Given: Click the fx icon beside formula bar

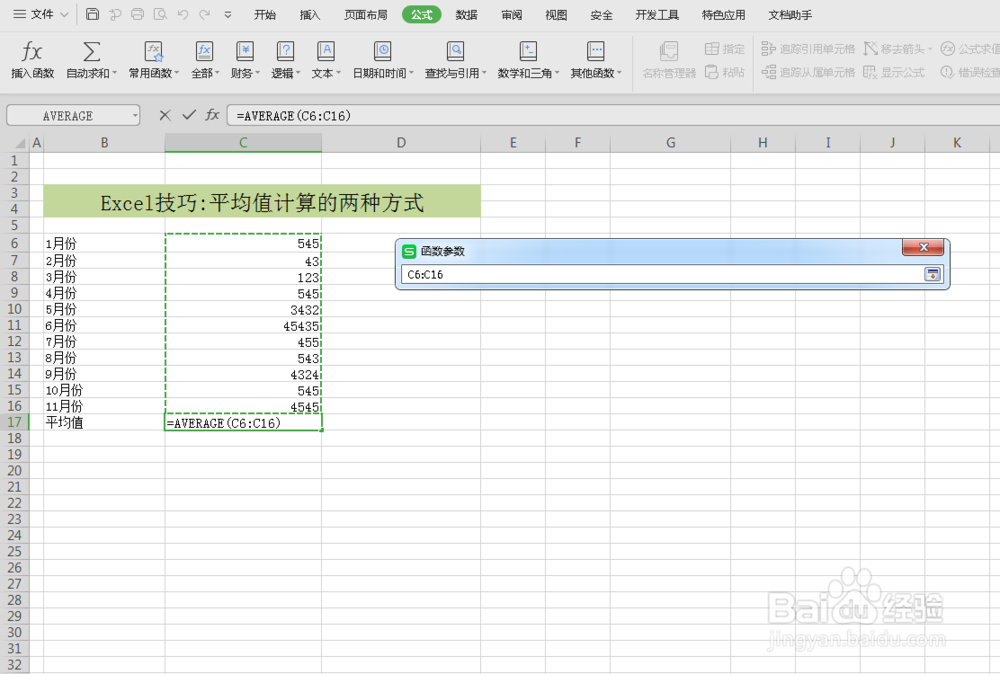Looking at the screenshot, I should coord(212,115).
